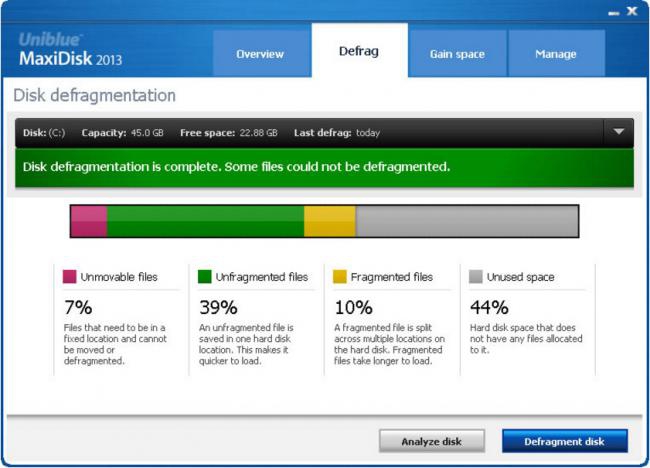Click the 'Last defrag: today' value

[x=337, y=133]
